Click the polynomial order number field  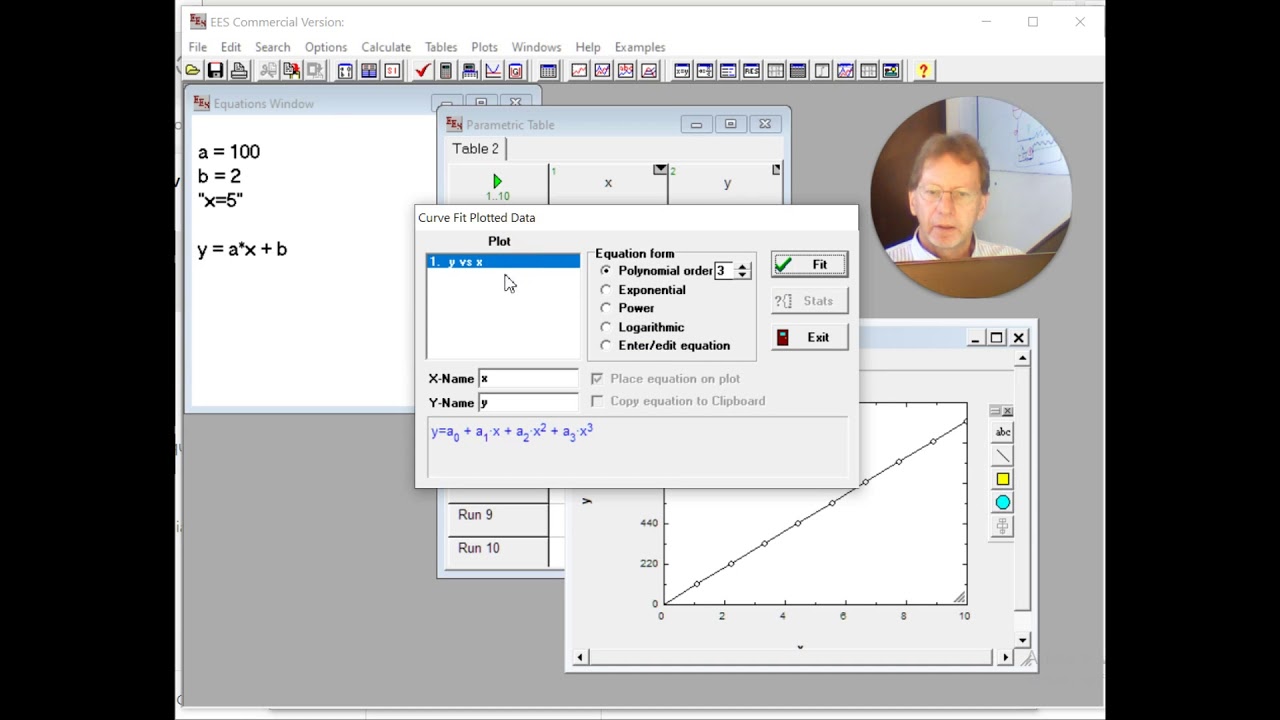tap(723, 271)
